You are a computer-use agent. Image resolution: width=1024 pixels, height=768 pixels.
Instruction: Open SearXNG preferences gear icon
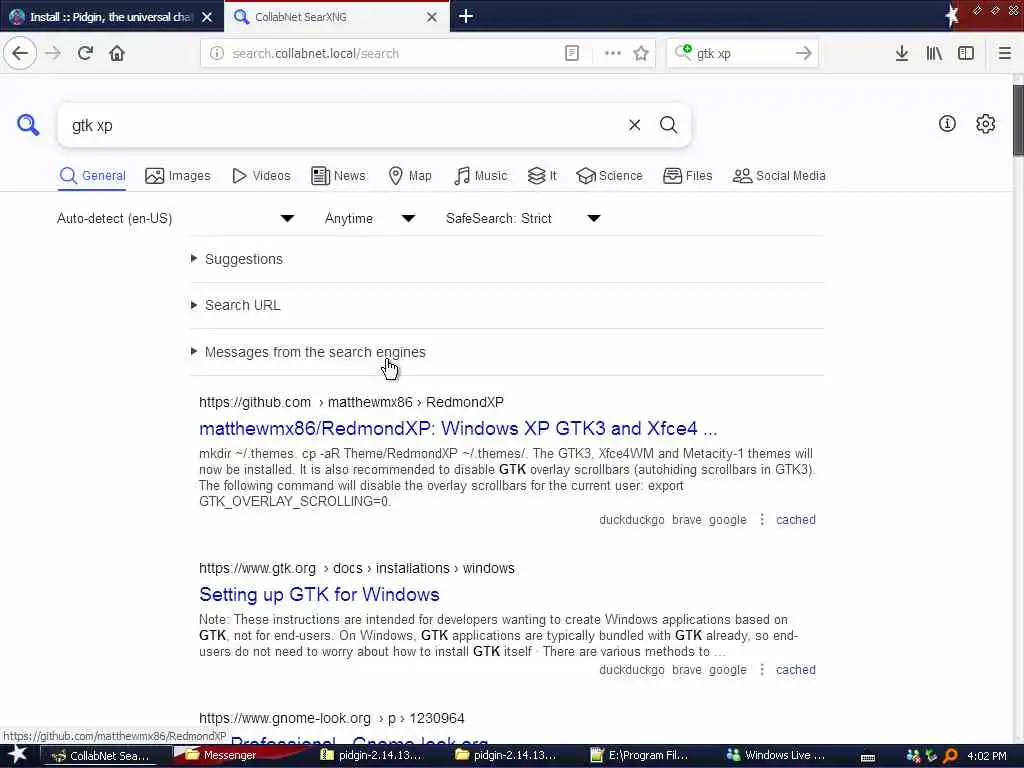coord(985,123)
